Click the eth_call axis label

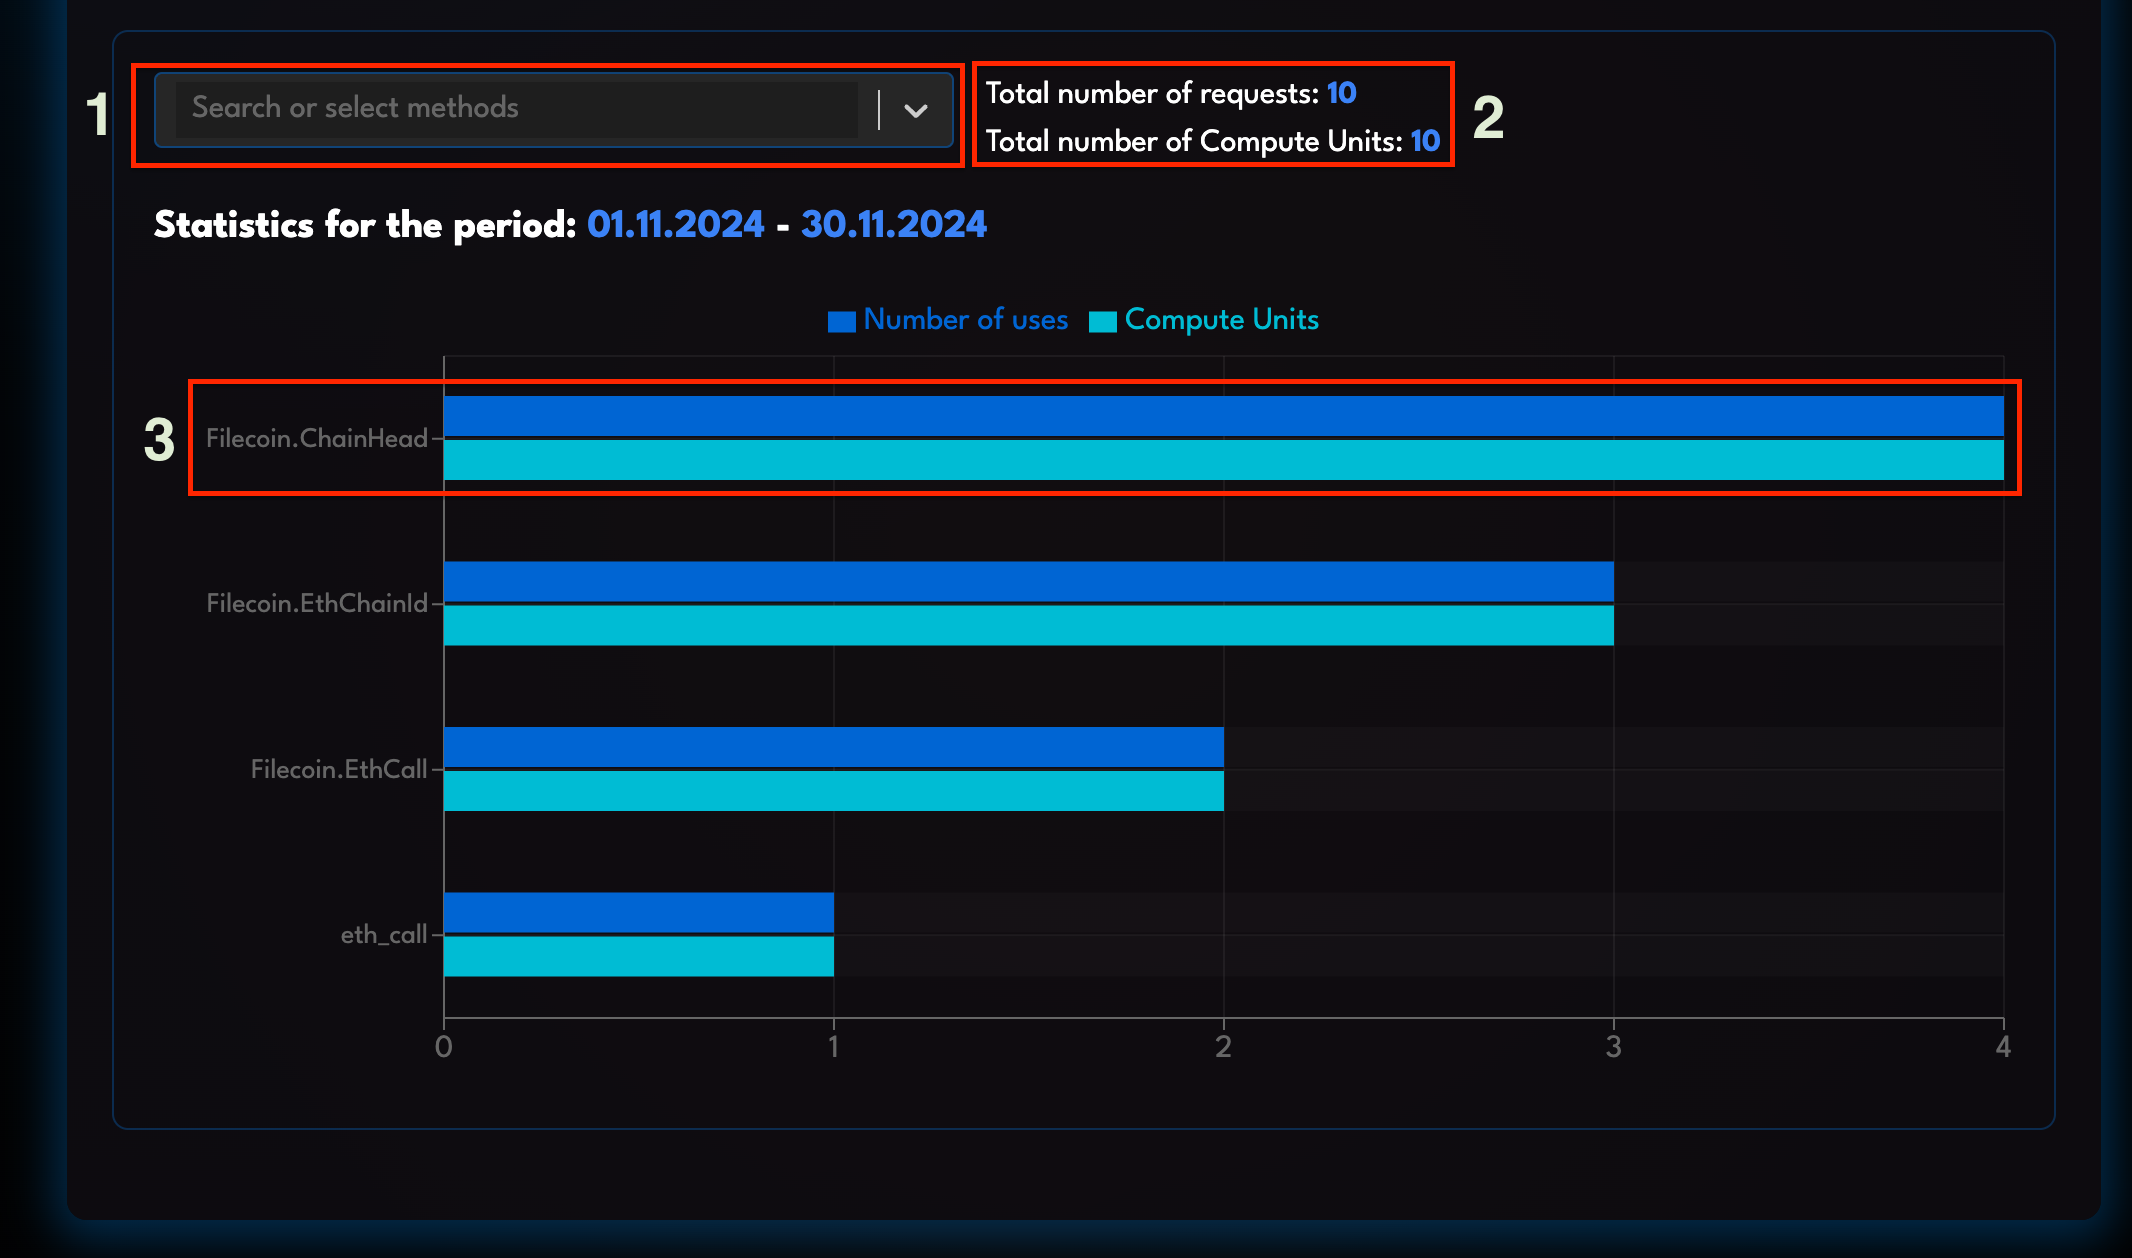[383, 934]
